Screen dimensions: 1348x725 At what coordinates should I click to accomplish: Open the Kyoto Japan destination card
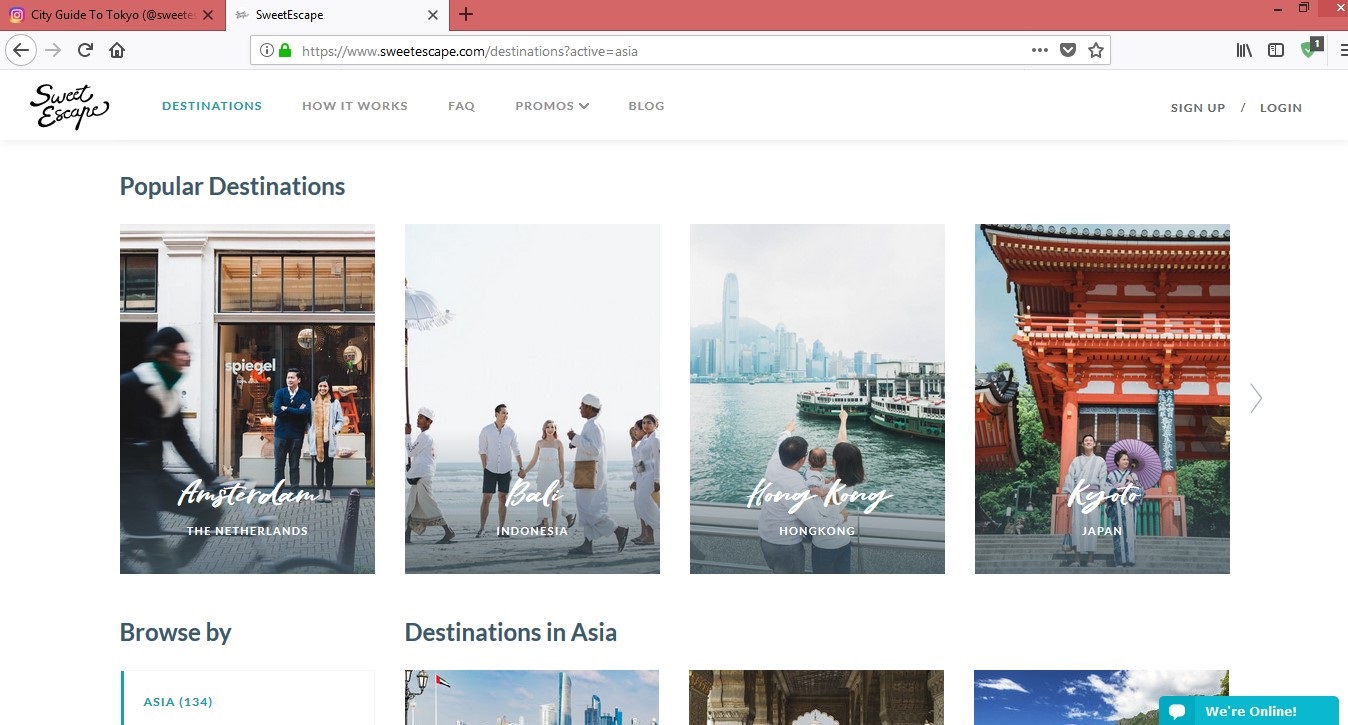pos(1102,398)
